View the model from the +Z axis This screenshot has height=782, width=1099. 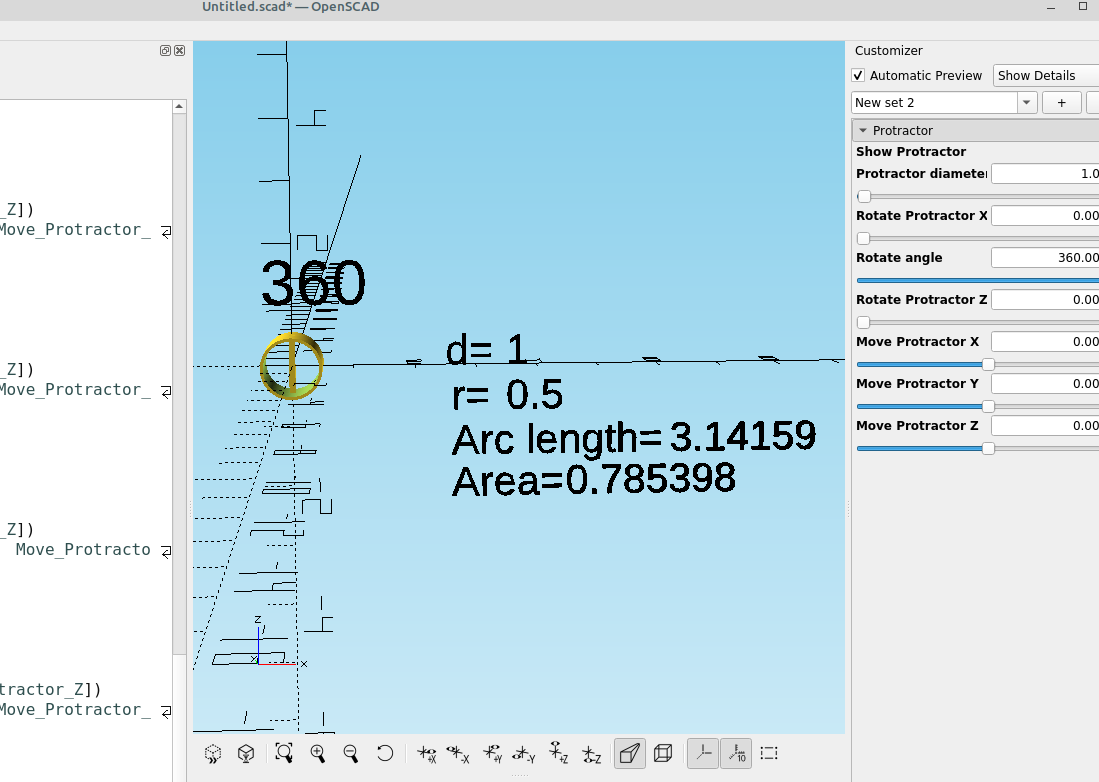pyautogui.click(x=557, y=753)
